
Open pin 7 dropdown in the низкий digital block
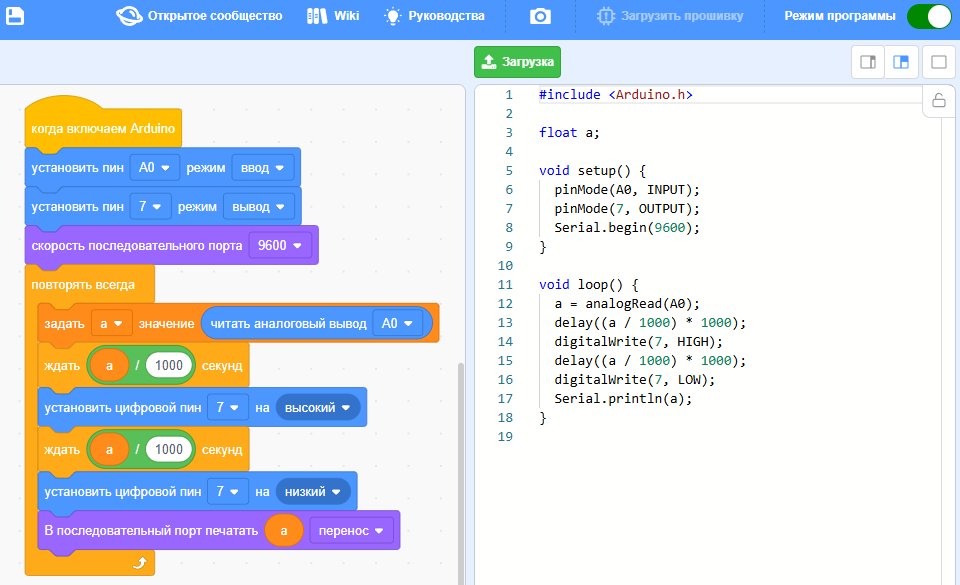(228, 491)
